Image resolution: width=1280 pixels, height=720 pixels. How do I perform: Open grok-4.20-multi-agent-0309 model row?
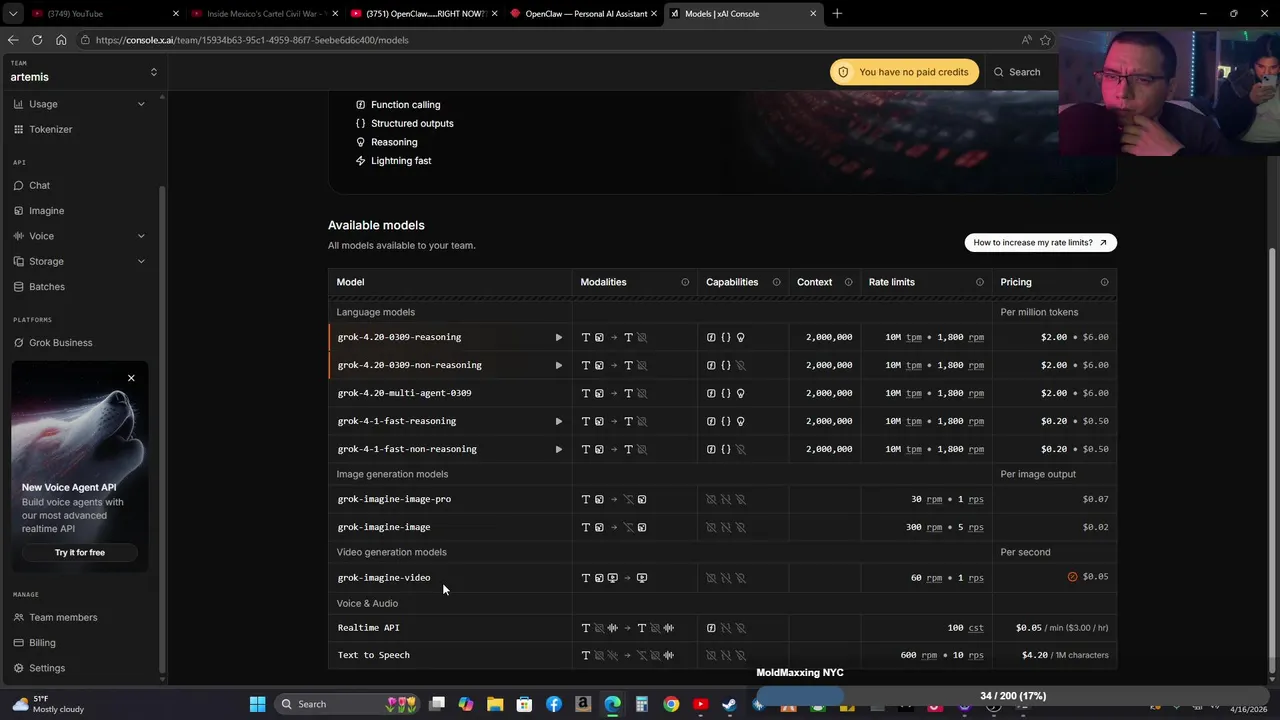coord(722,393)
